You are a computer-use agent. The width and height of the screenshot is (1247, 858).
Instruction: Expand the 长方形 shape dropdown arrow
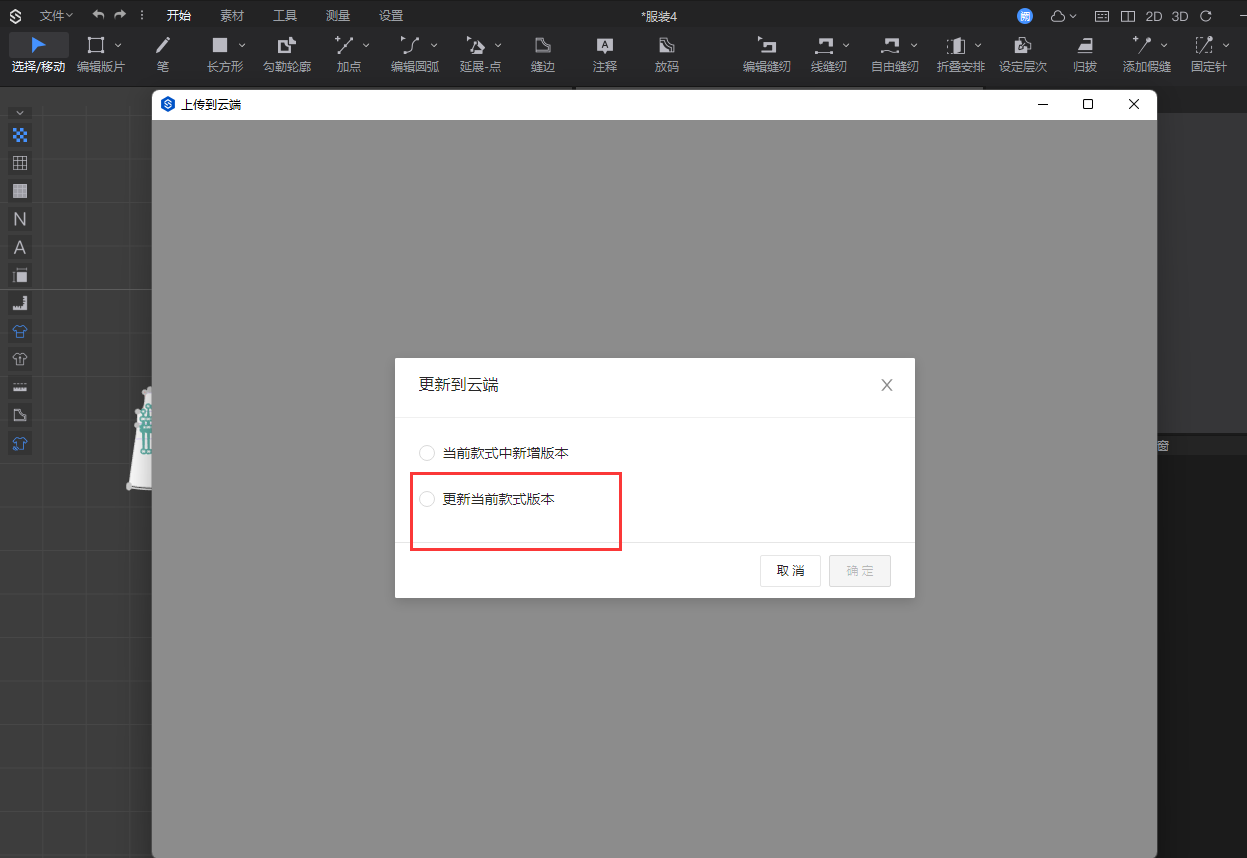point(242,45)
